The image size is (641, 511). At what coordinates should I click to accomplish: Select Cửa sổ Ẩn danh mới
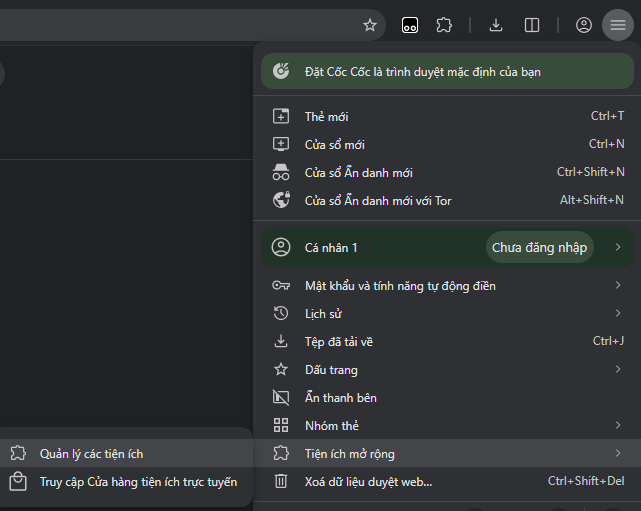[x=358, y=172]
